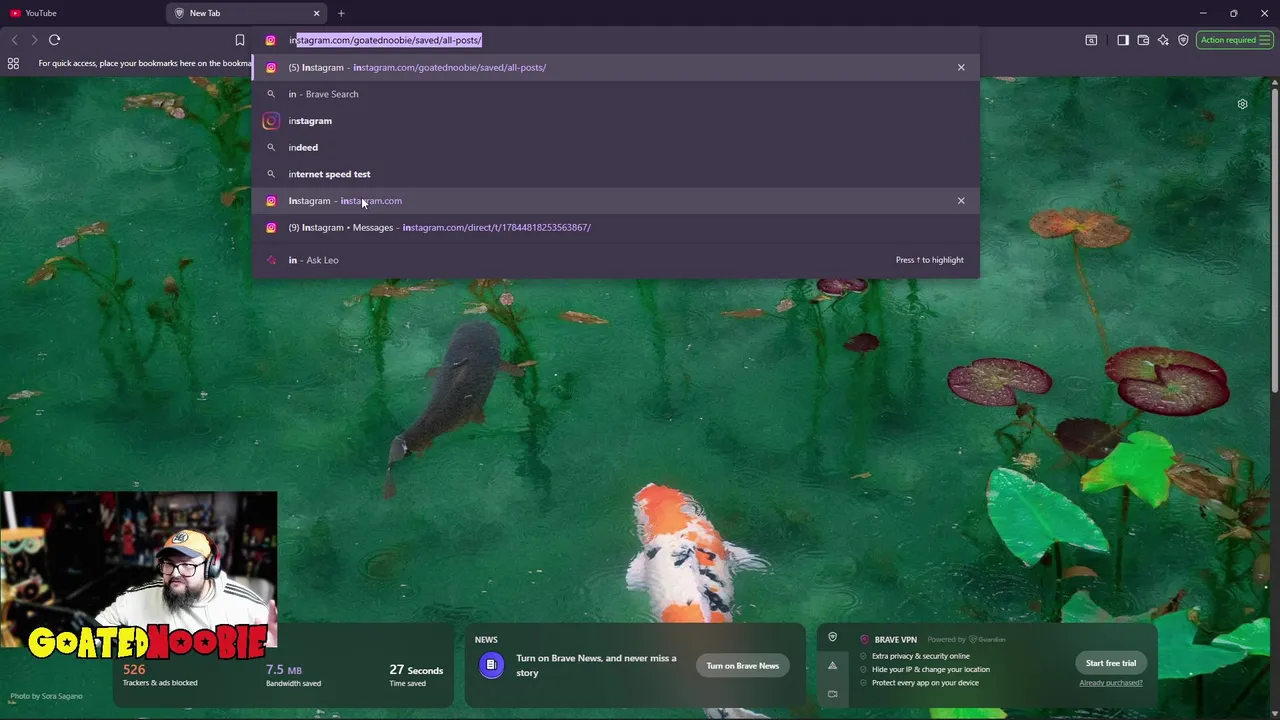Viewport: 1280px width, 720px height.
Task: Select the Talk camera tab in widget
Action: 832,693
